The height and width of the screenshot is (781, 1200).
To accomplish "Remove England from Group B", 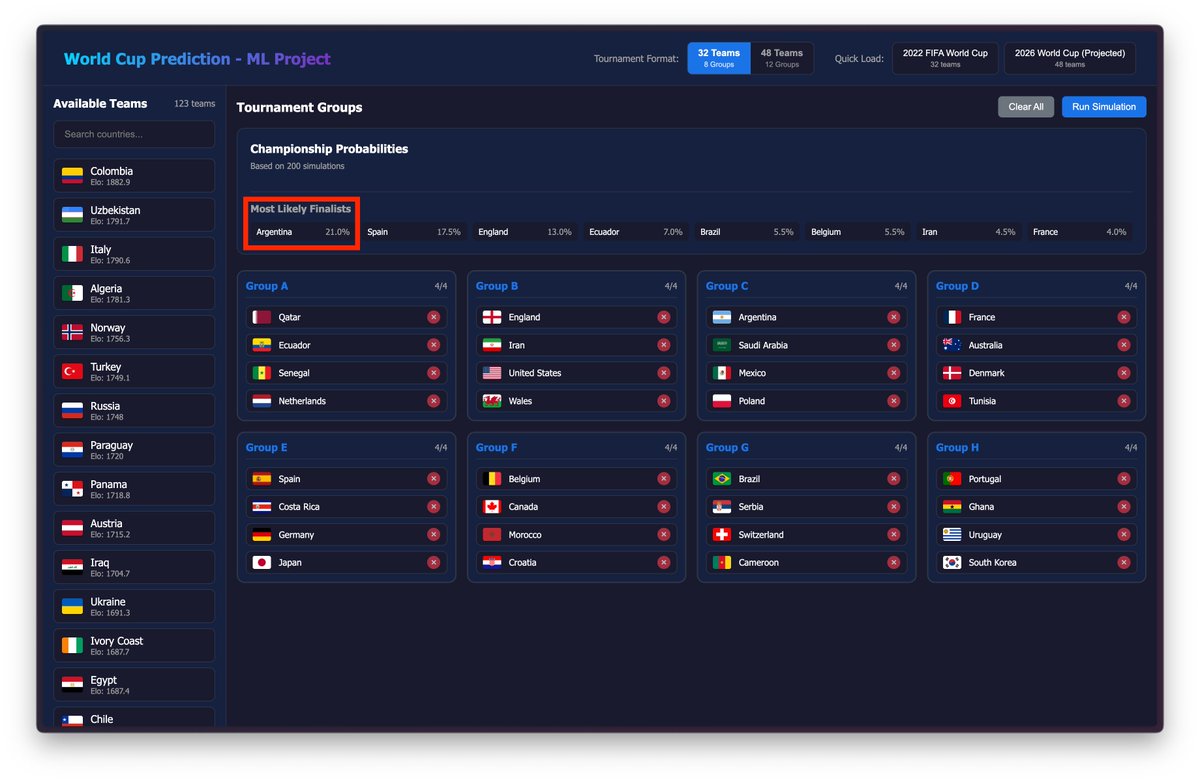I will 663,317.
